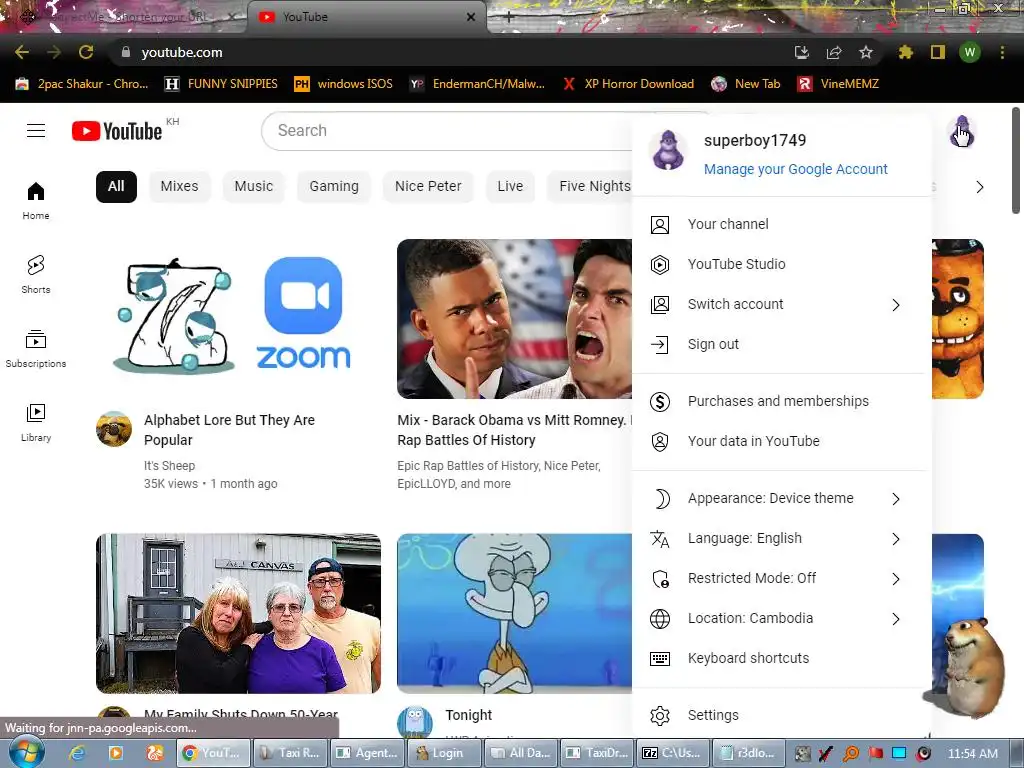Open Purchases and memberships
Viewport: 1024px width, 768px height.
(782, 402)
